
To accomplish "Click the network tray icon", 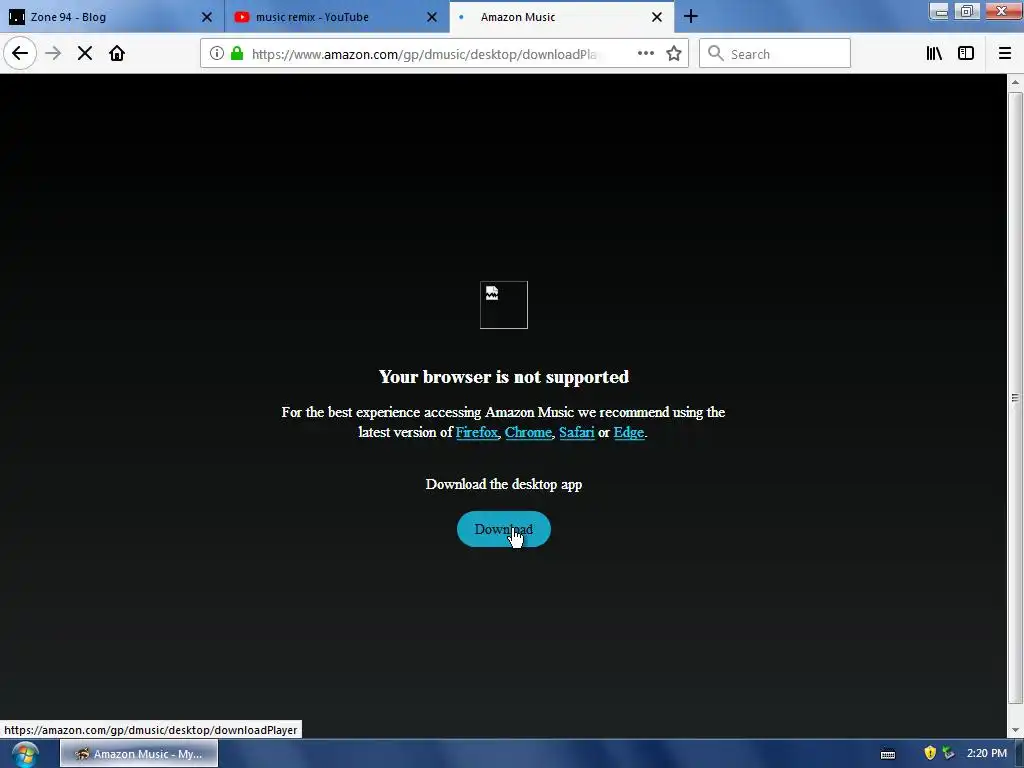I will pyautogui.click(x=948, y=754).
